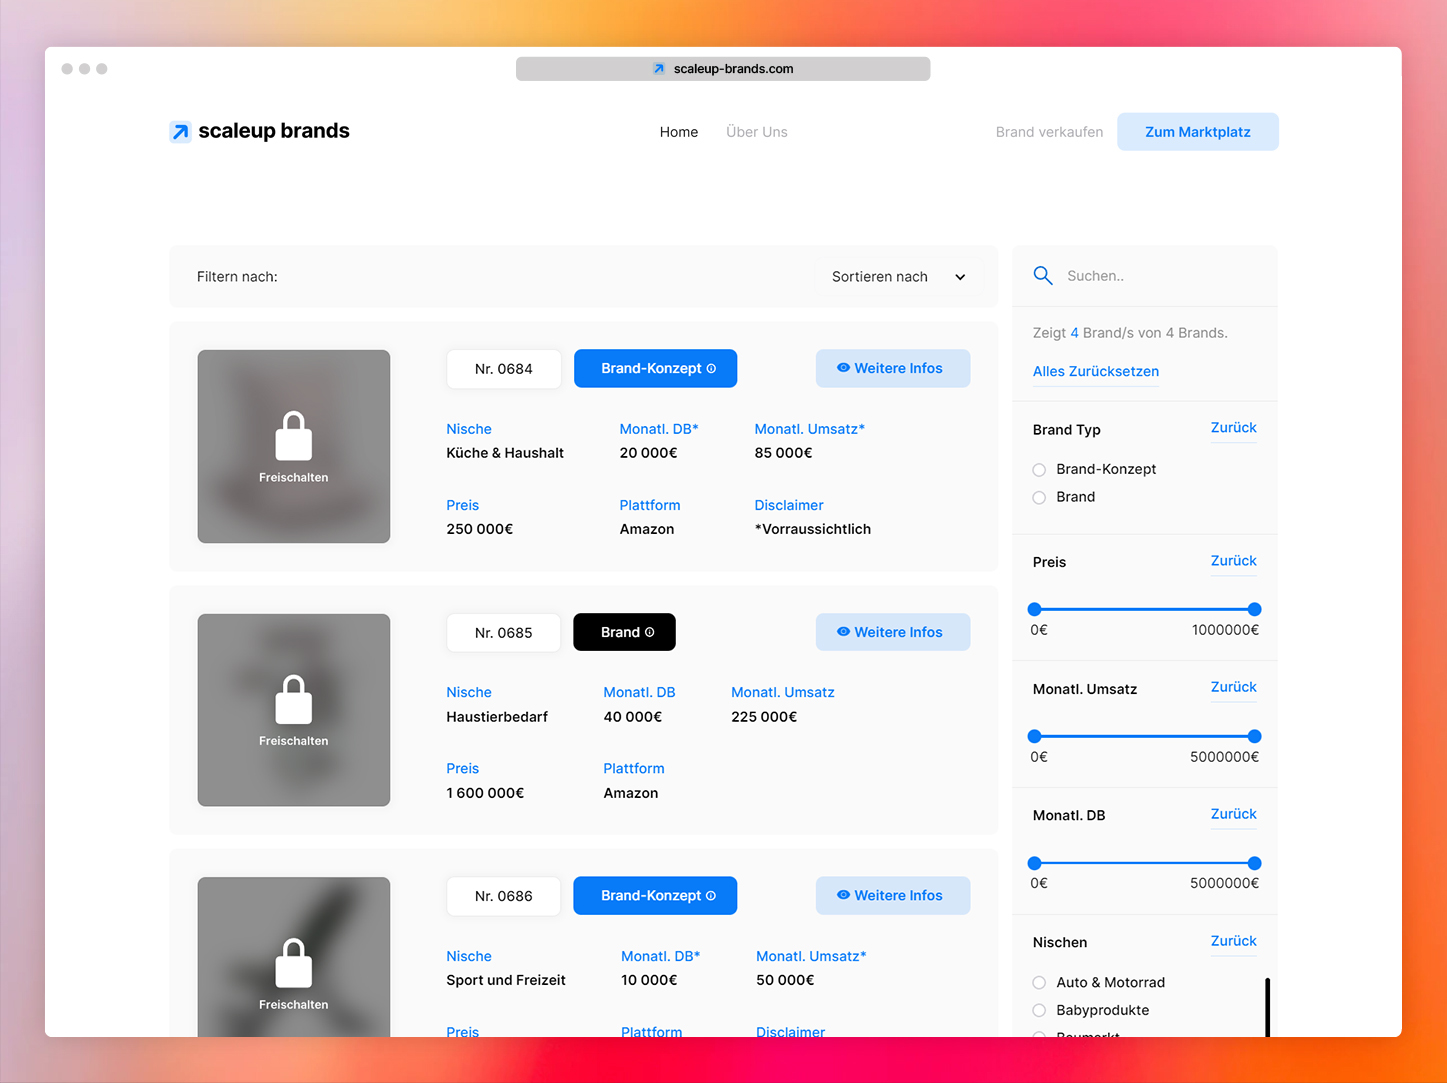Click the 'scaleup brands' logo text
The height and width of the screenshot is (1083, 1447).
point(274,131)
